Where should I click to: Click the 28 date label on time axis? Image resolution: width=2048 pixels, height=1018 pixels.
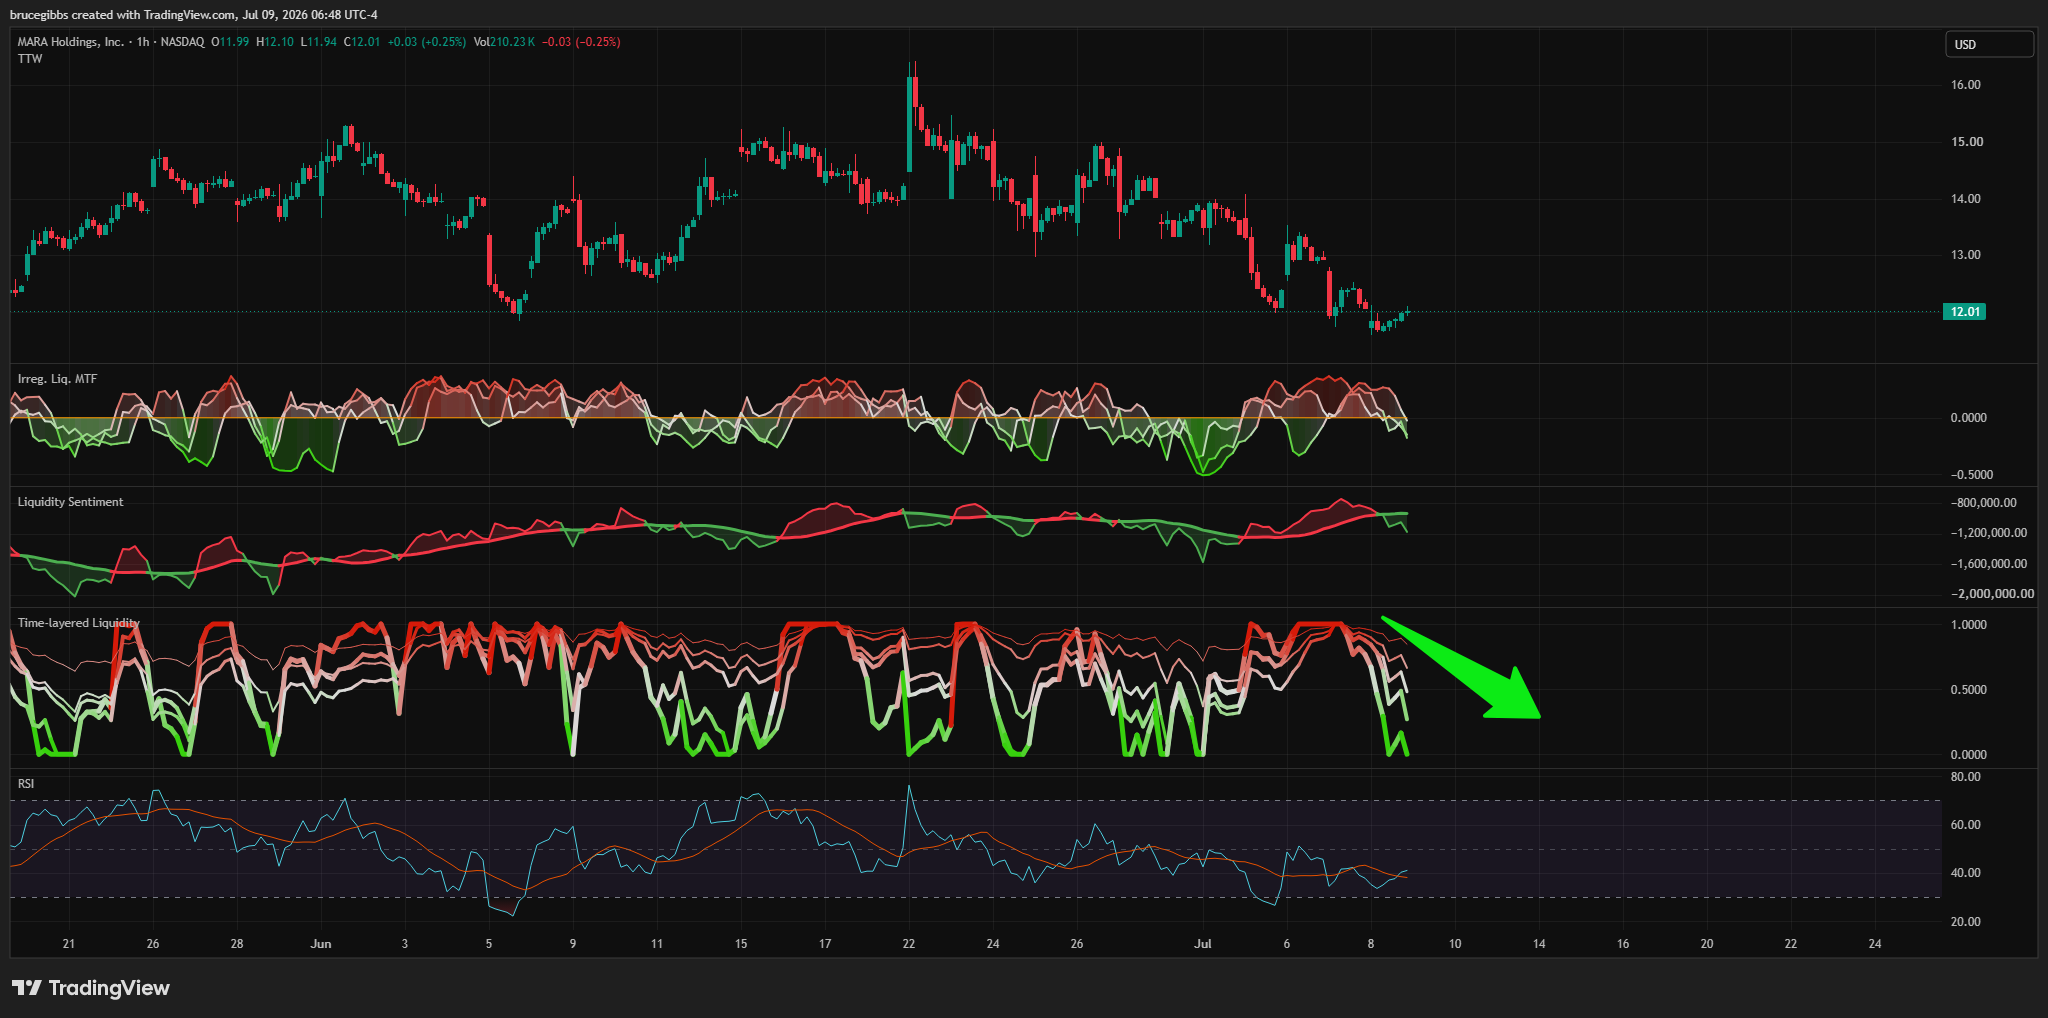click(x=237, y=944)
